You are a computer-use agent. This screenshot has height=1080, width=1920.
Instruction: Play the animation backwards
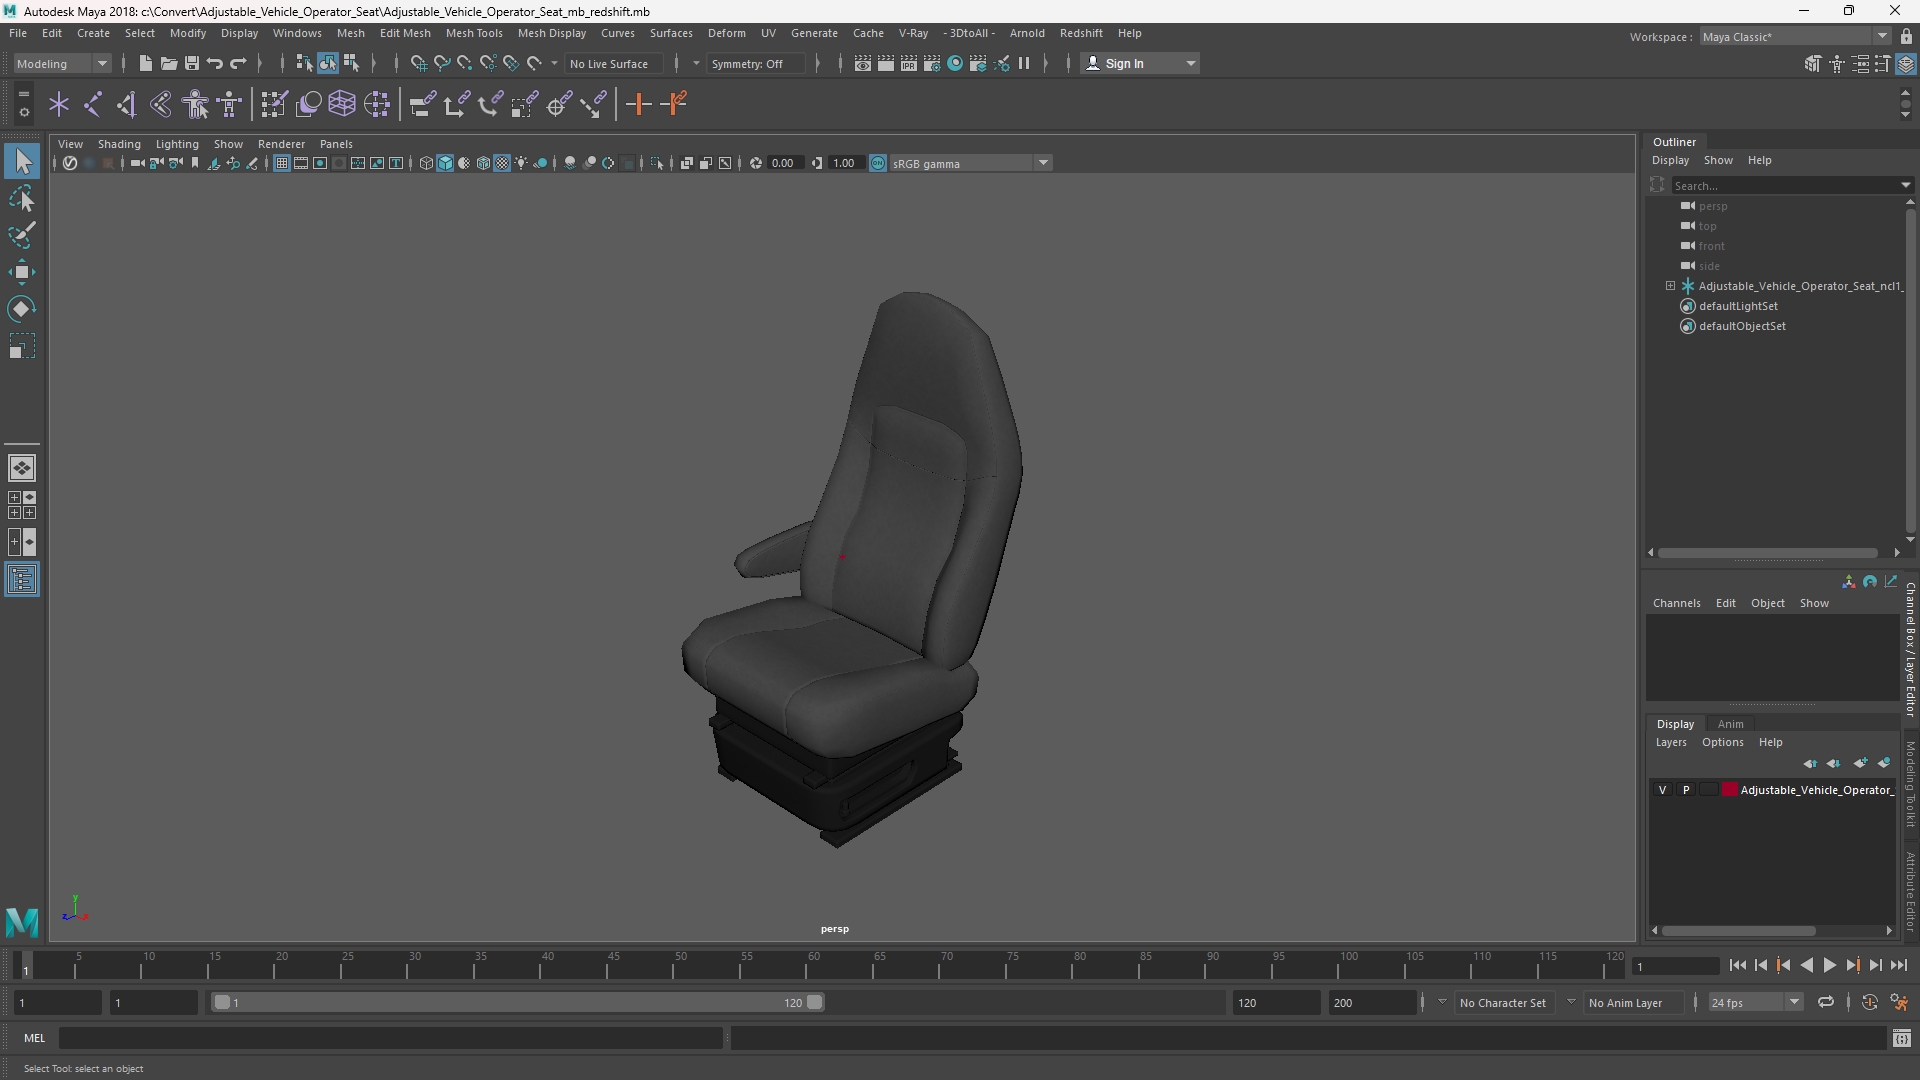1806,965
